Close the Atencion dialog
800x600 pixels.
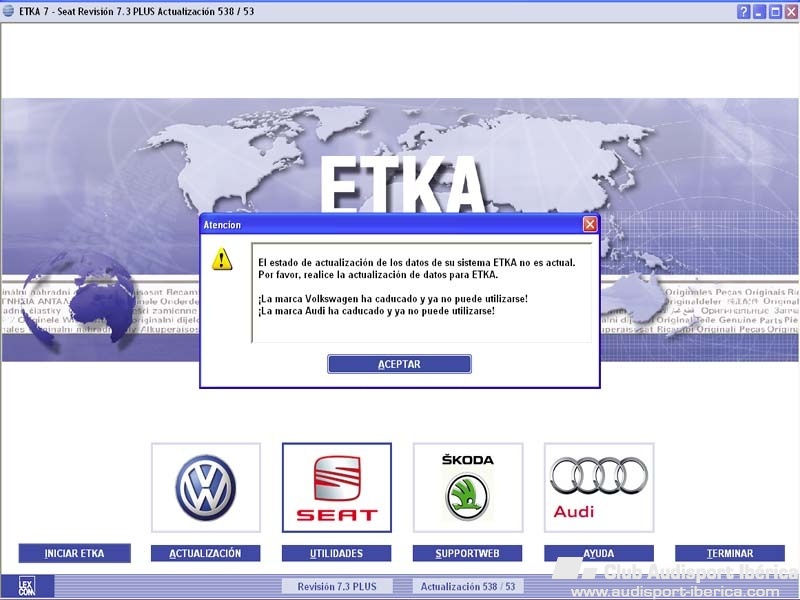[x=590, y=224]
